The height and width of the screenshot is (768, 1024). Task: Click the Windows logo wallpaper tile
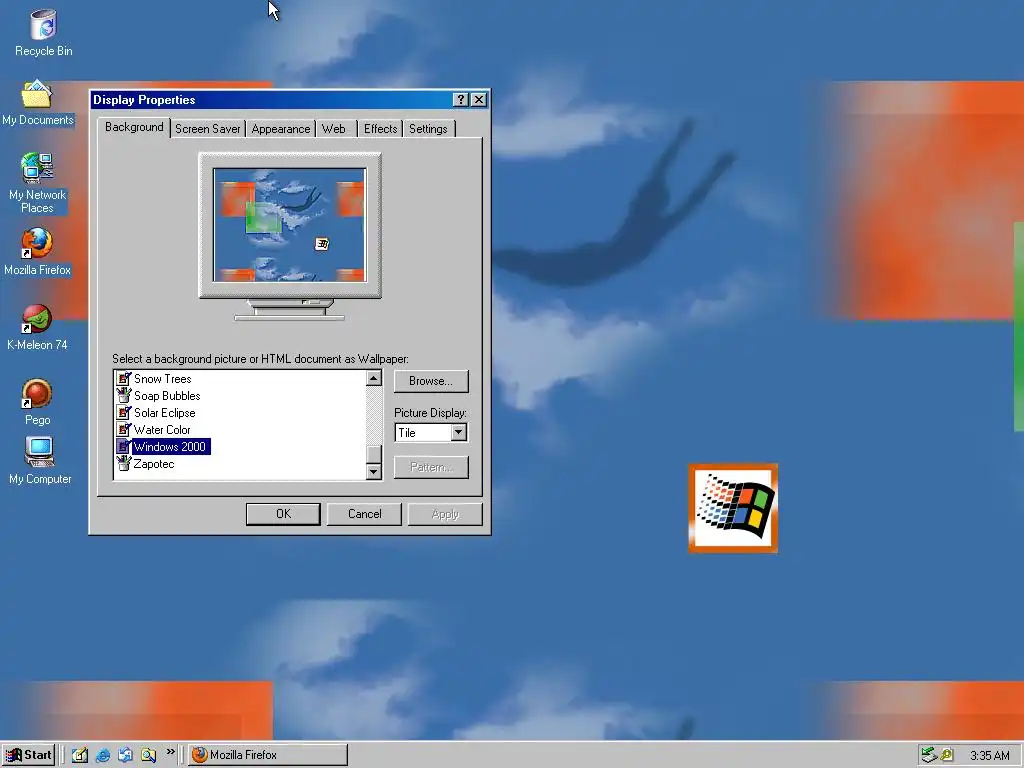pyautogui.click(x=733, y=508)
